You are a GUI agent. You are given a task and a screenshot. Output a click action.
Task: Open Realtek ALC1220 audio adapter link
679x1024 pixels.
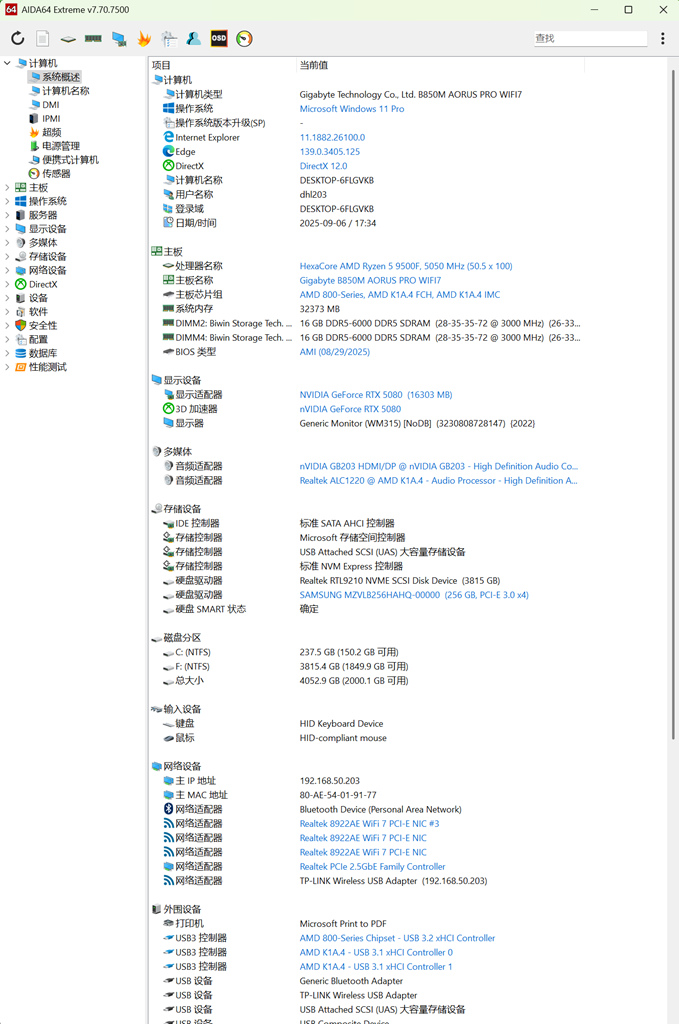click(x=439, y=481)
